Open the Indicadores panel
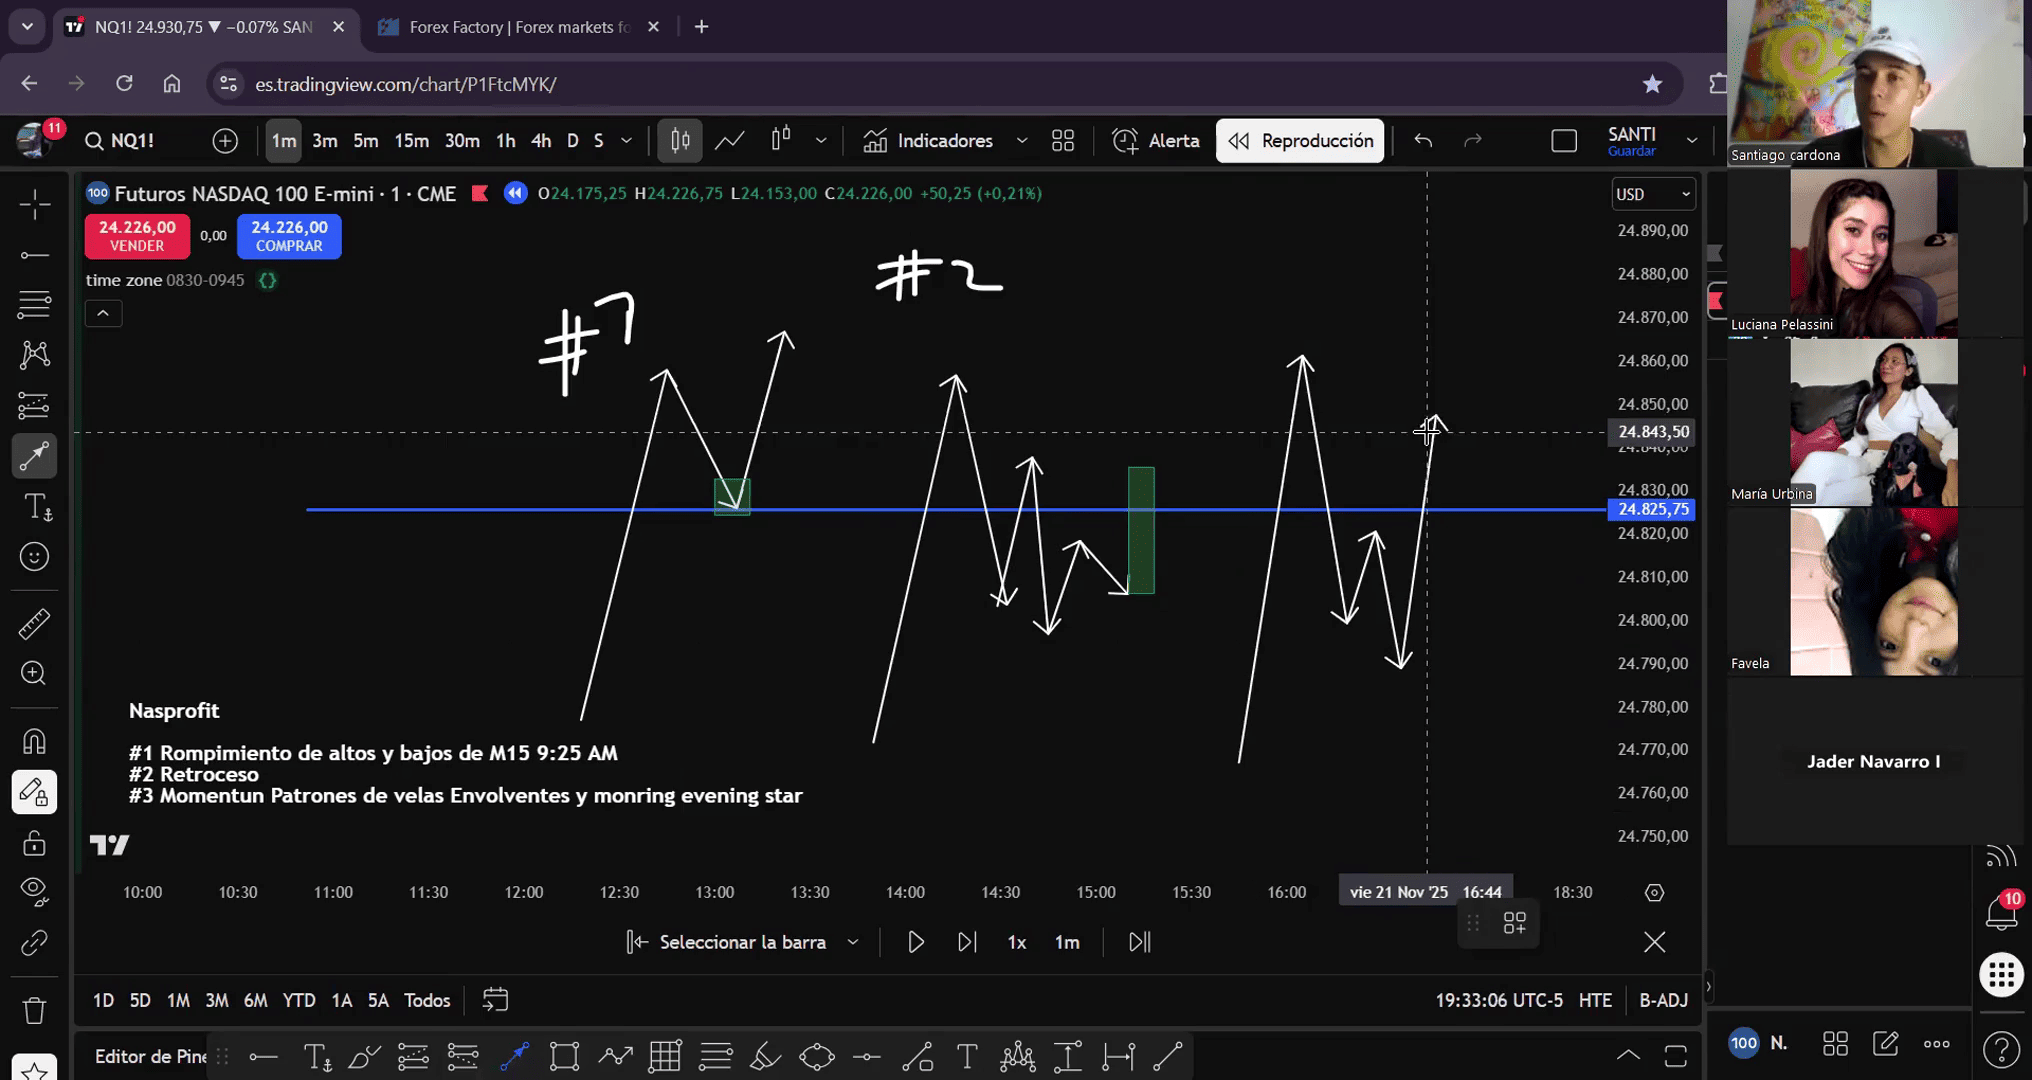Screen dimensions: 2032x1080 click(929, 141)
